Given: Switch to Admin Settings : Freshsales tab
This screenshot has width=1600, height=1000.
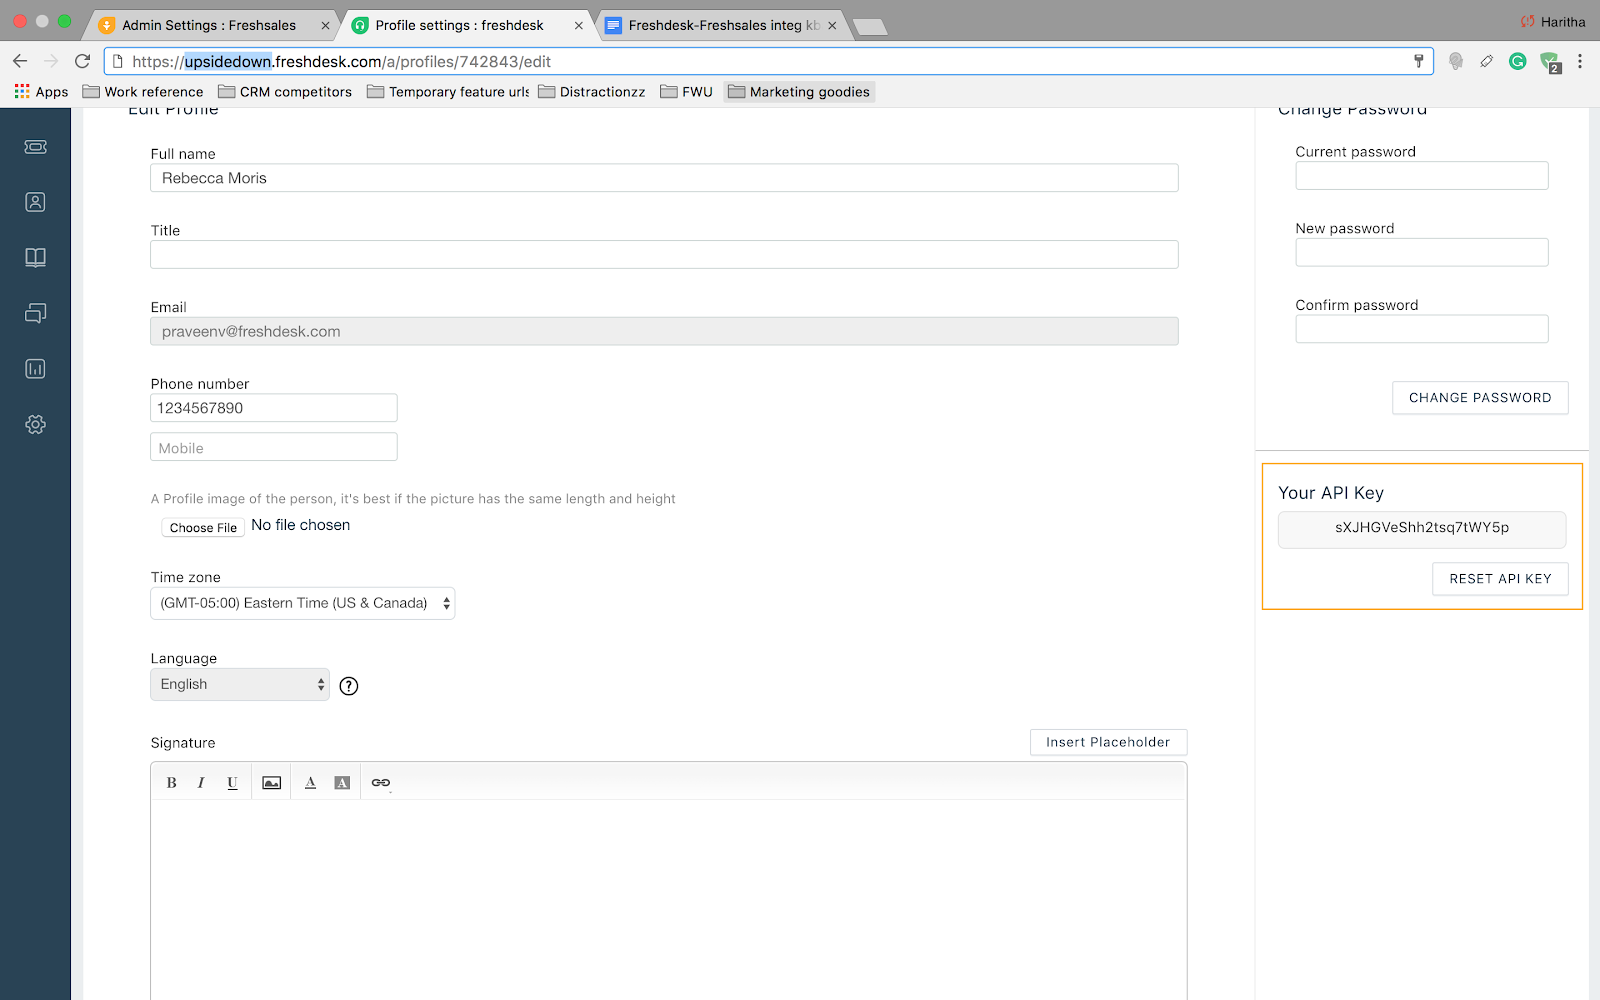Looking at the screenshot, I should point(209,25).
